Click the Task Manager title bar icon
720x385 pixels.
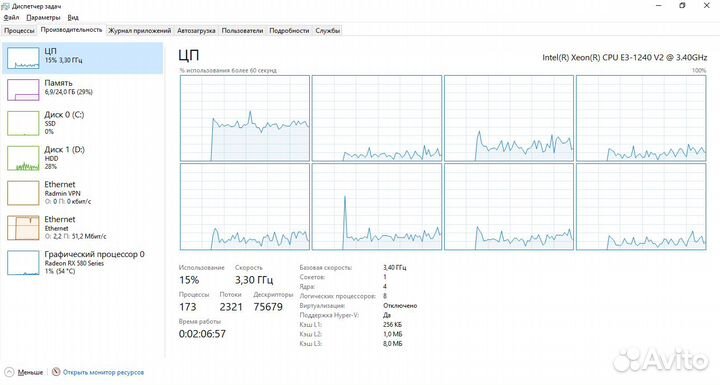coord(6,6)
